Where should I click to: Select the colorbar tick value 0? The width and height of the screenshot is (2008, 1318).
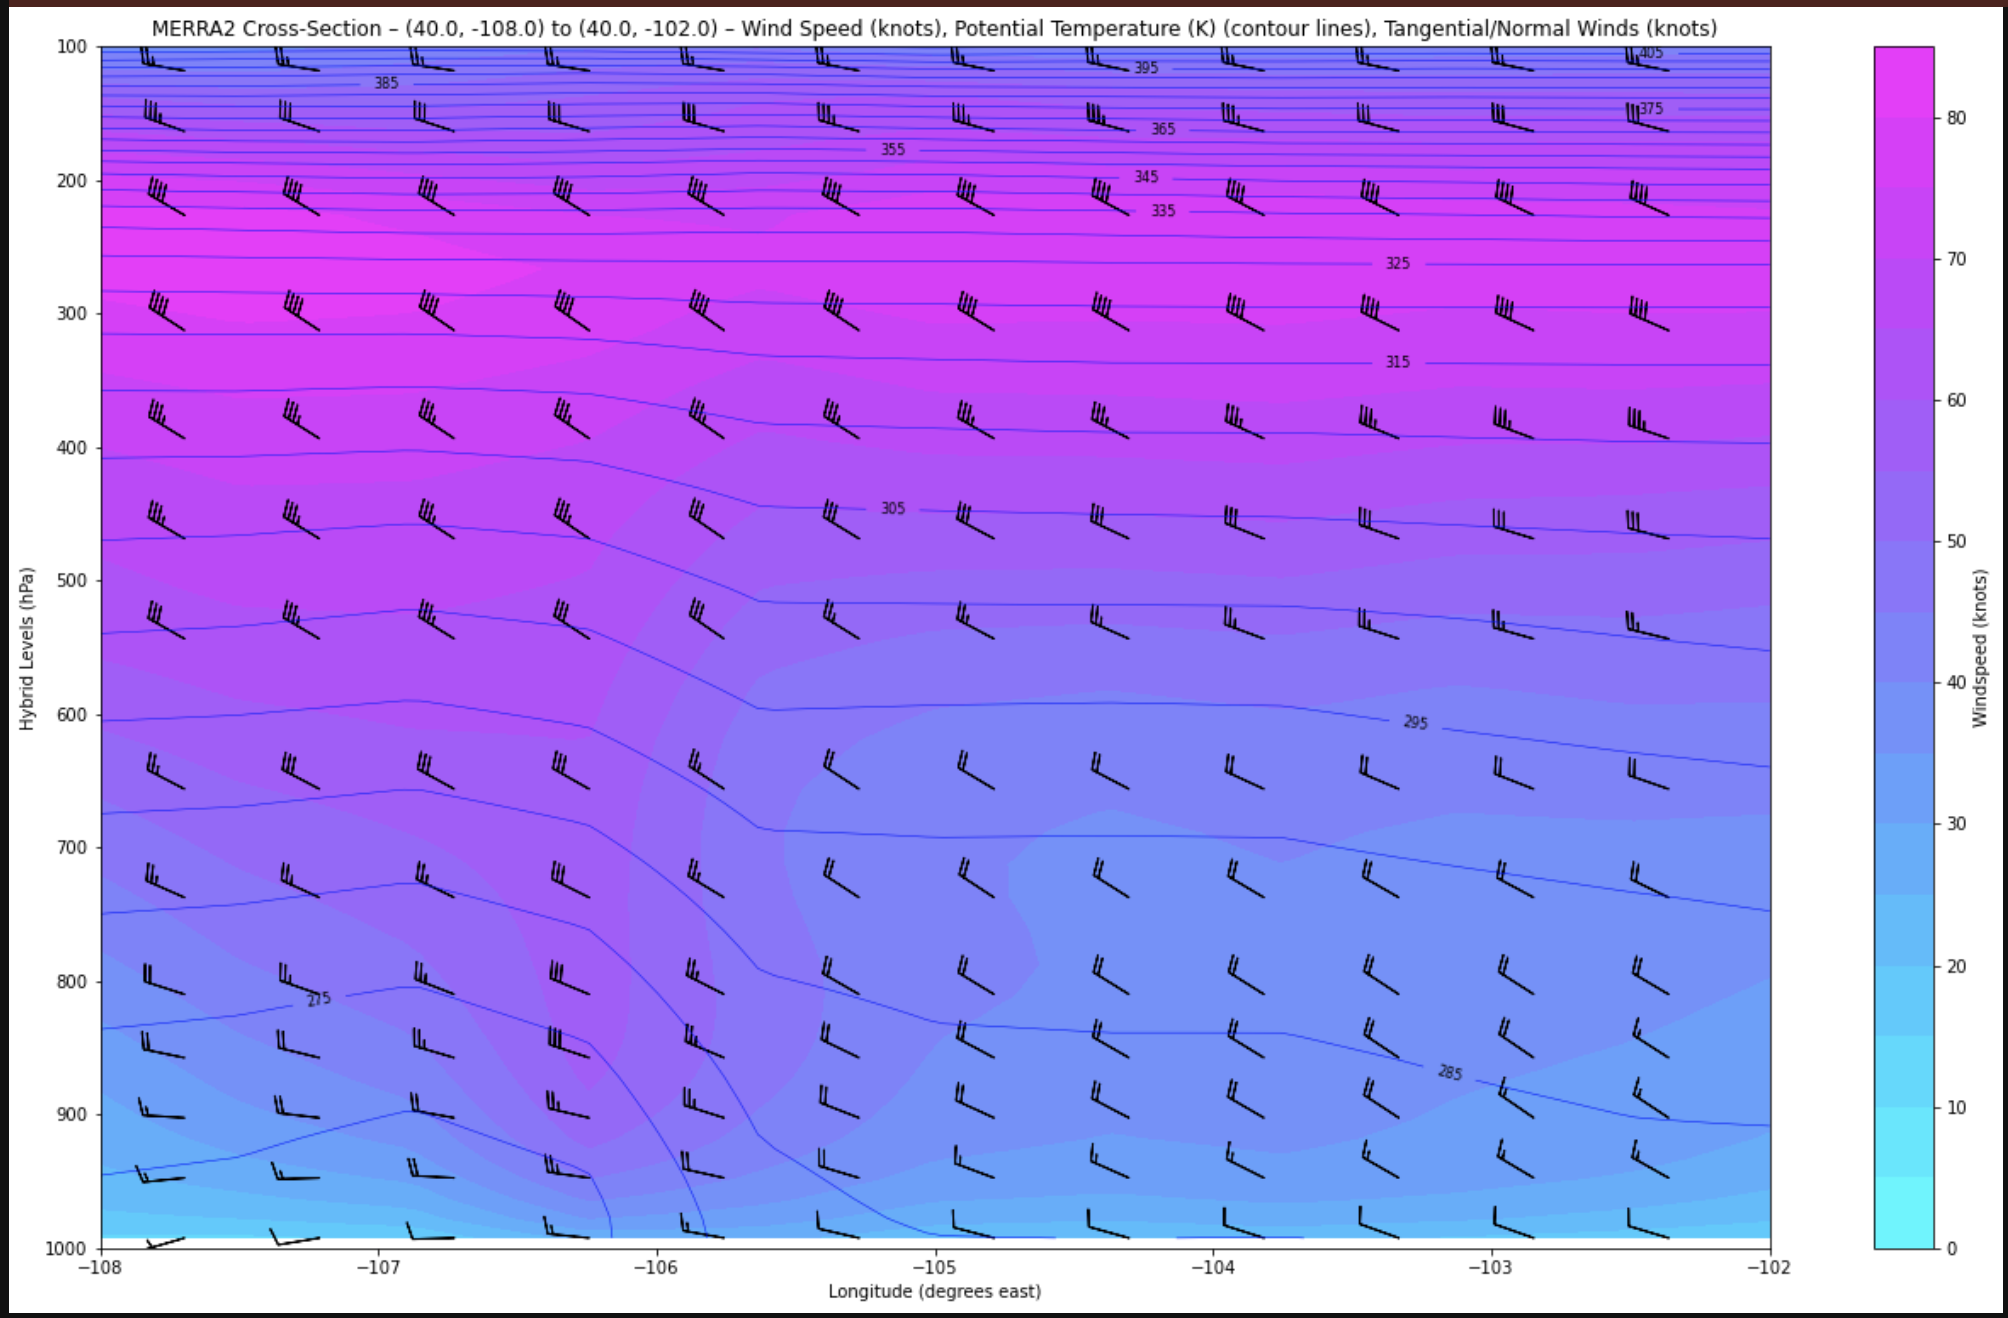click(x=1951, y=1248)
